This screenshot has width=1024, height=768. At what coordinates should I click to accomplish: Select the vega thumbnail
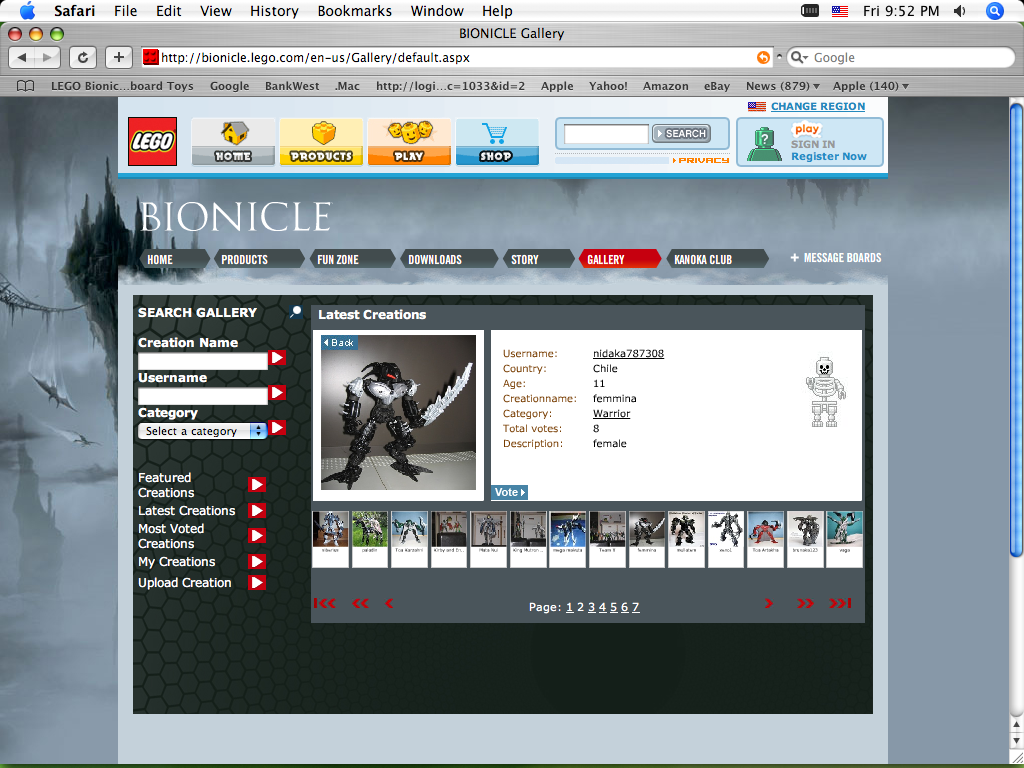(844, 539)
